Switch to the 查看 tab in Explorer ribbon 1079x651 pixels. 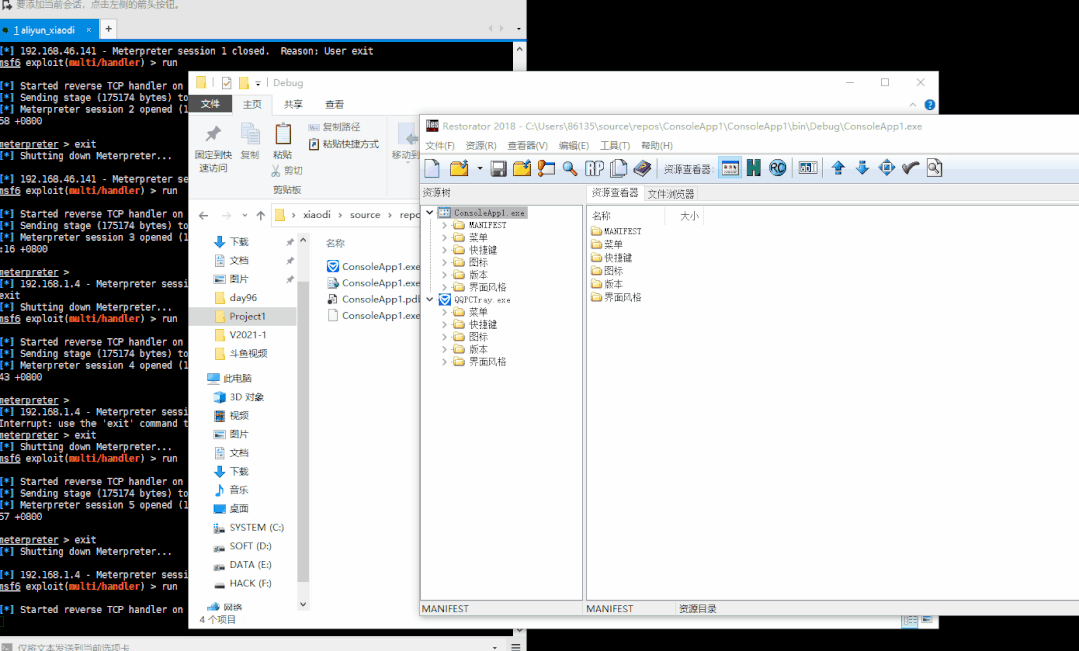pos(334,105)
